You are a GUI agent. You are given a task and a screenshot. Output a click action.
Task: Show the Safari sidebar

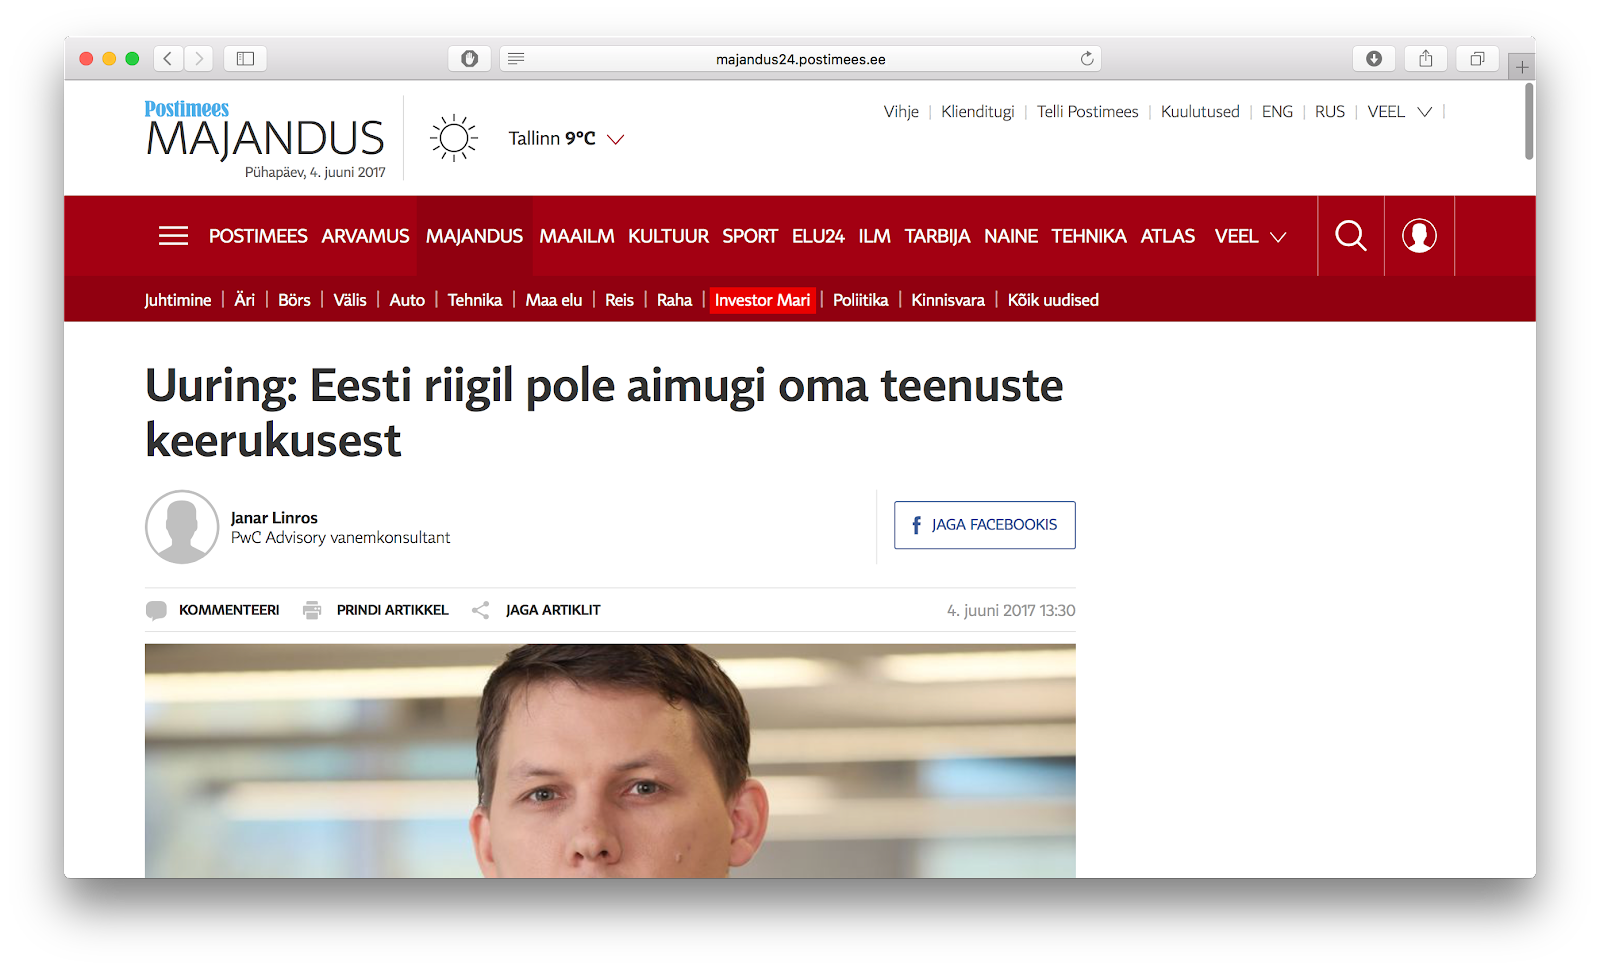(x=245, y=59)
